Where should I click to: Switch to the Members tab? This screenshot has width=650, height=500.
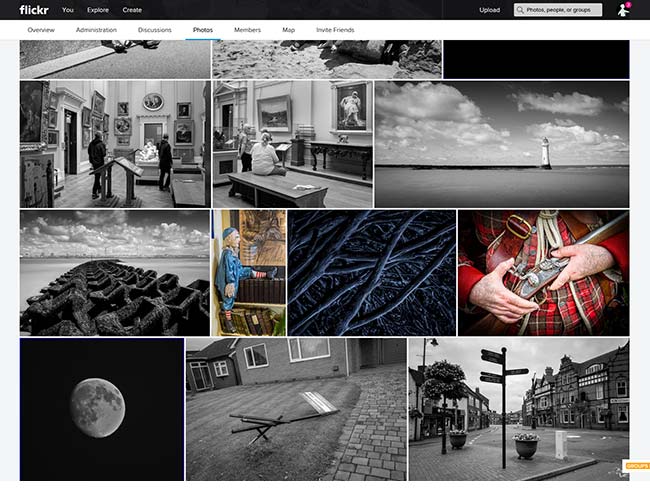(247, 30)
